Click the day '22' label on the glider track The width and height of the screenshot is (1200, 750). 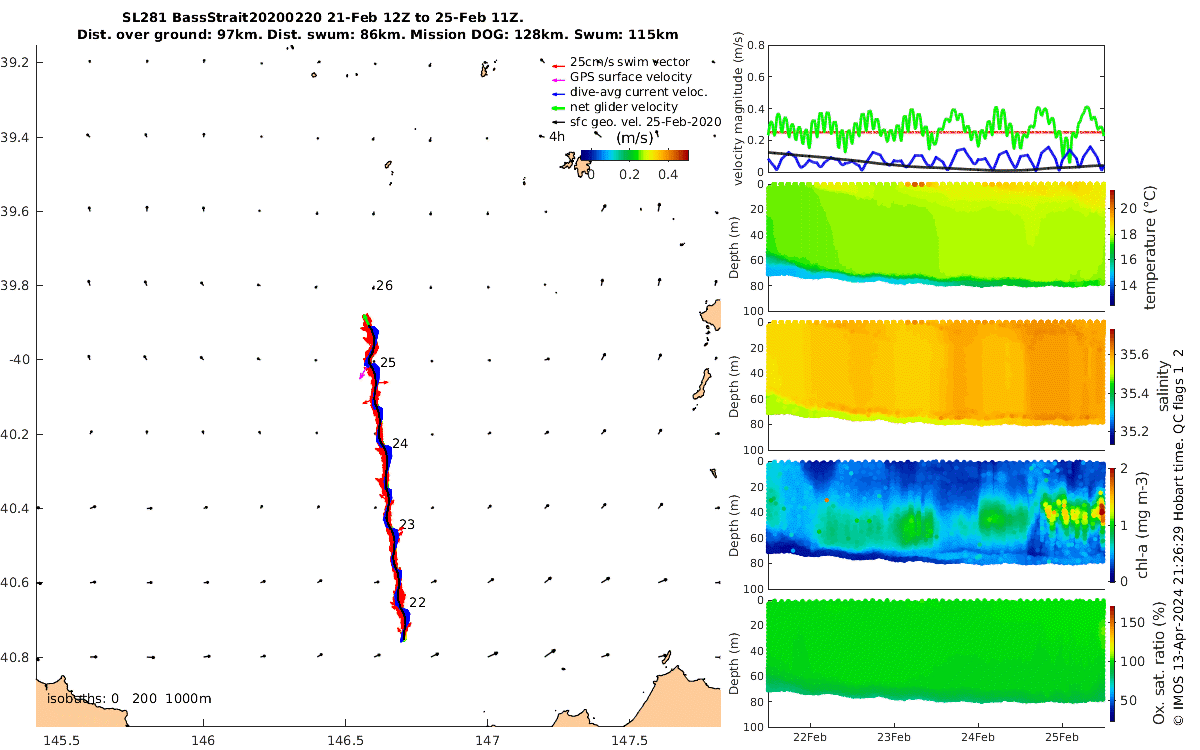tap(417, 602)
